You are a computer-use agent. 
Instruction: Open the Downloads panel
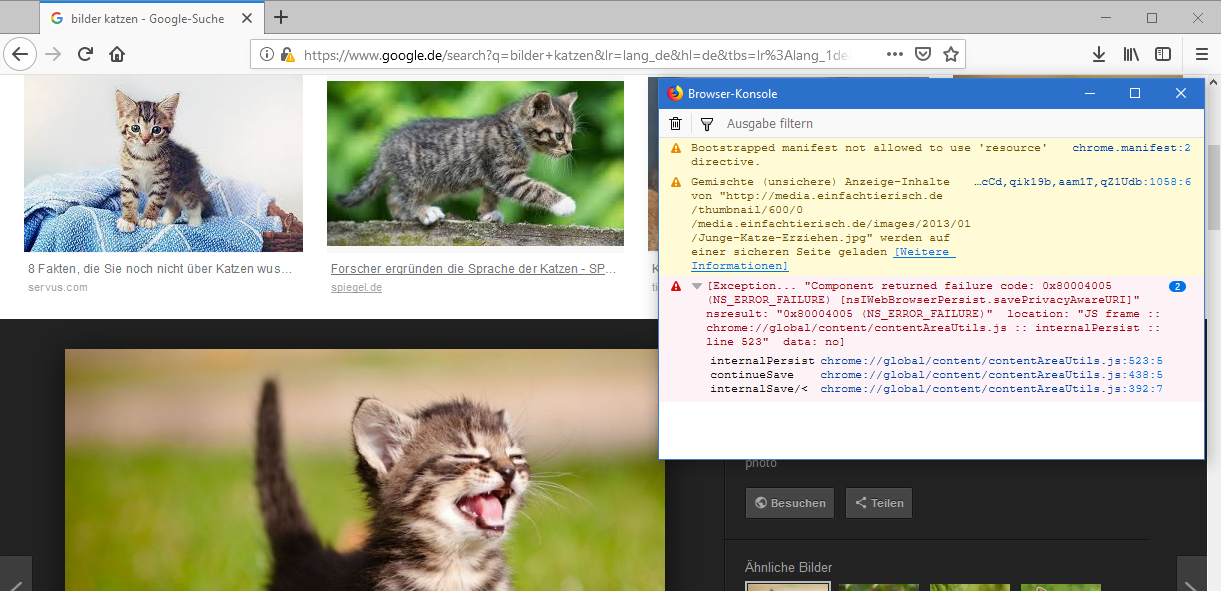[1099, 54]
